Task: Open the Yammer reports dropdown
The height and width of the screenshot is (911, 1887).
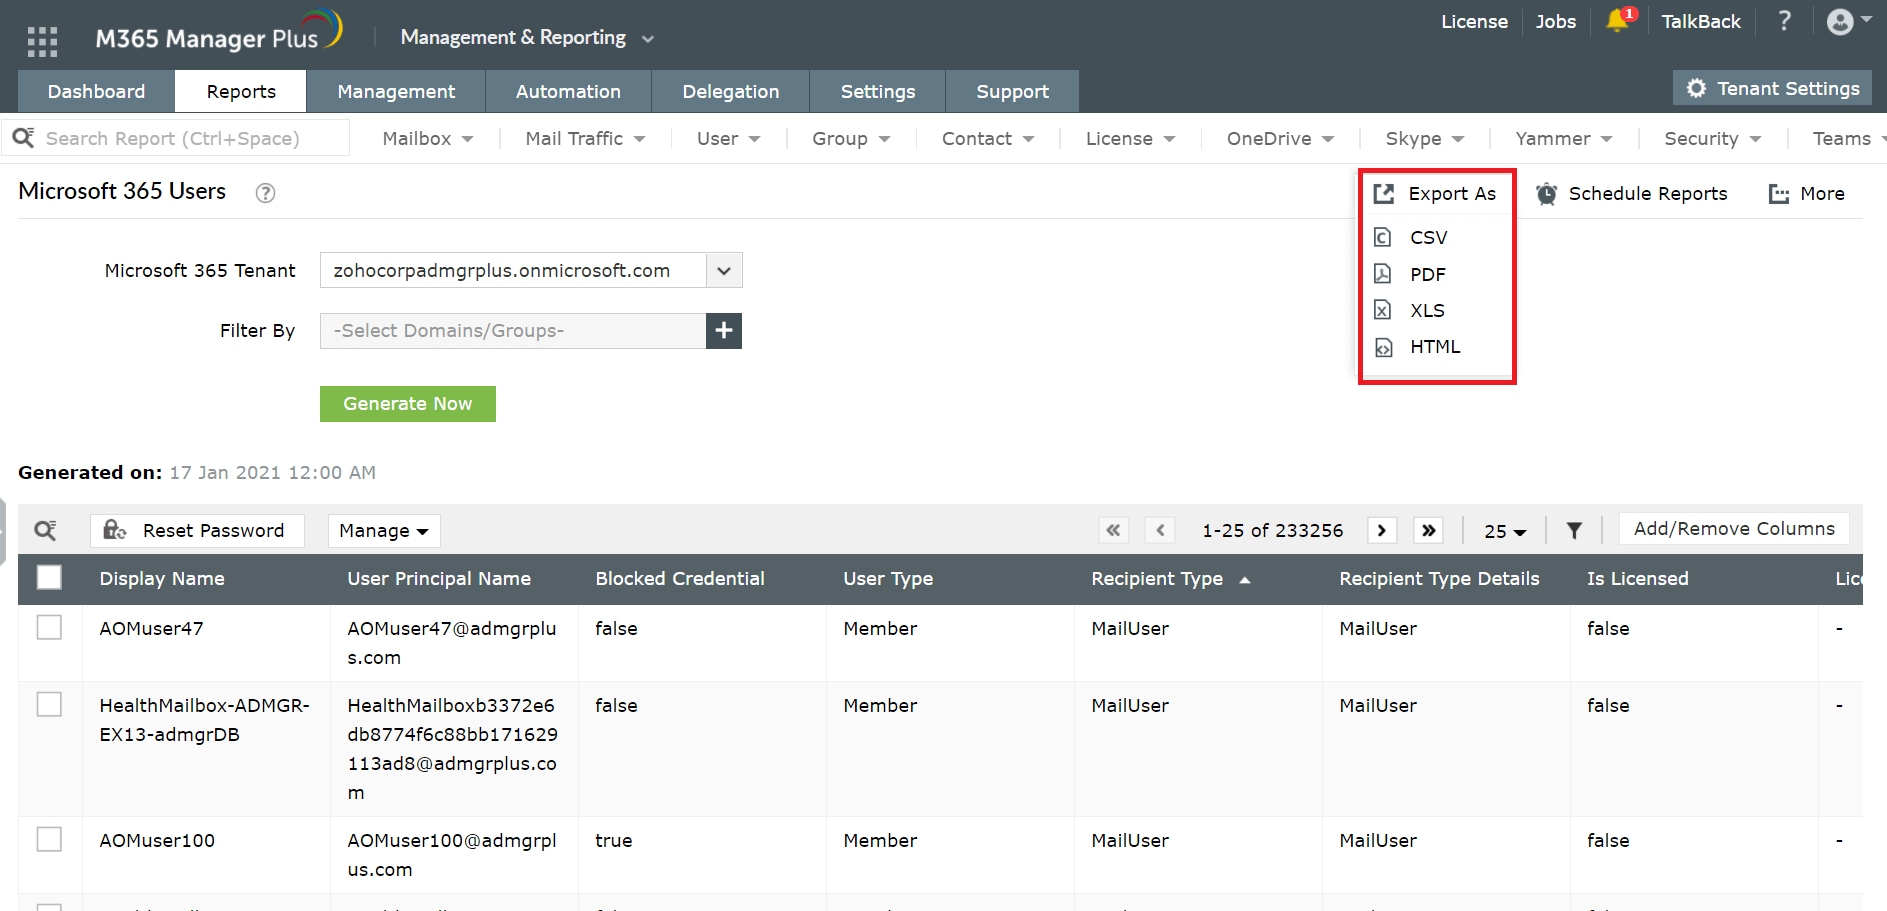Action: tap(1564, 139)
